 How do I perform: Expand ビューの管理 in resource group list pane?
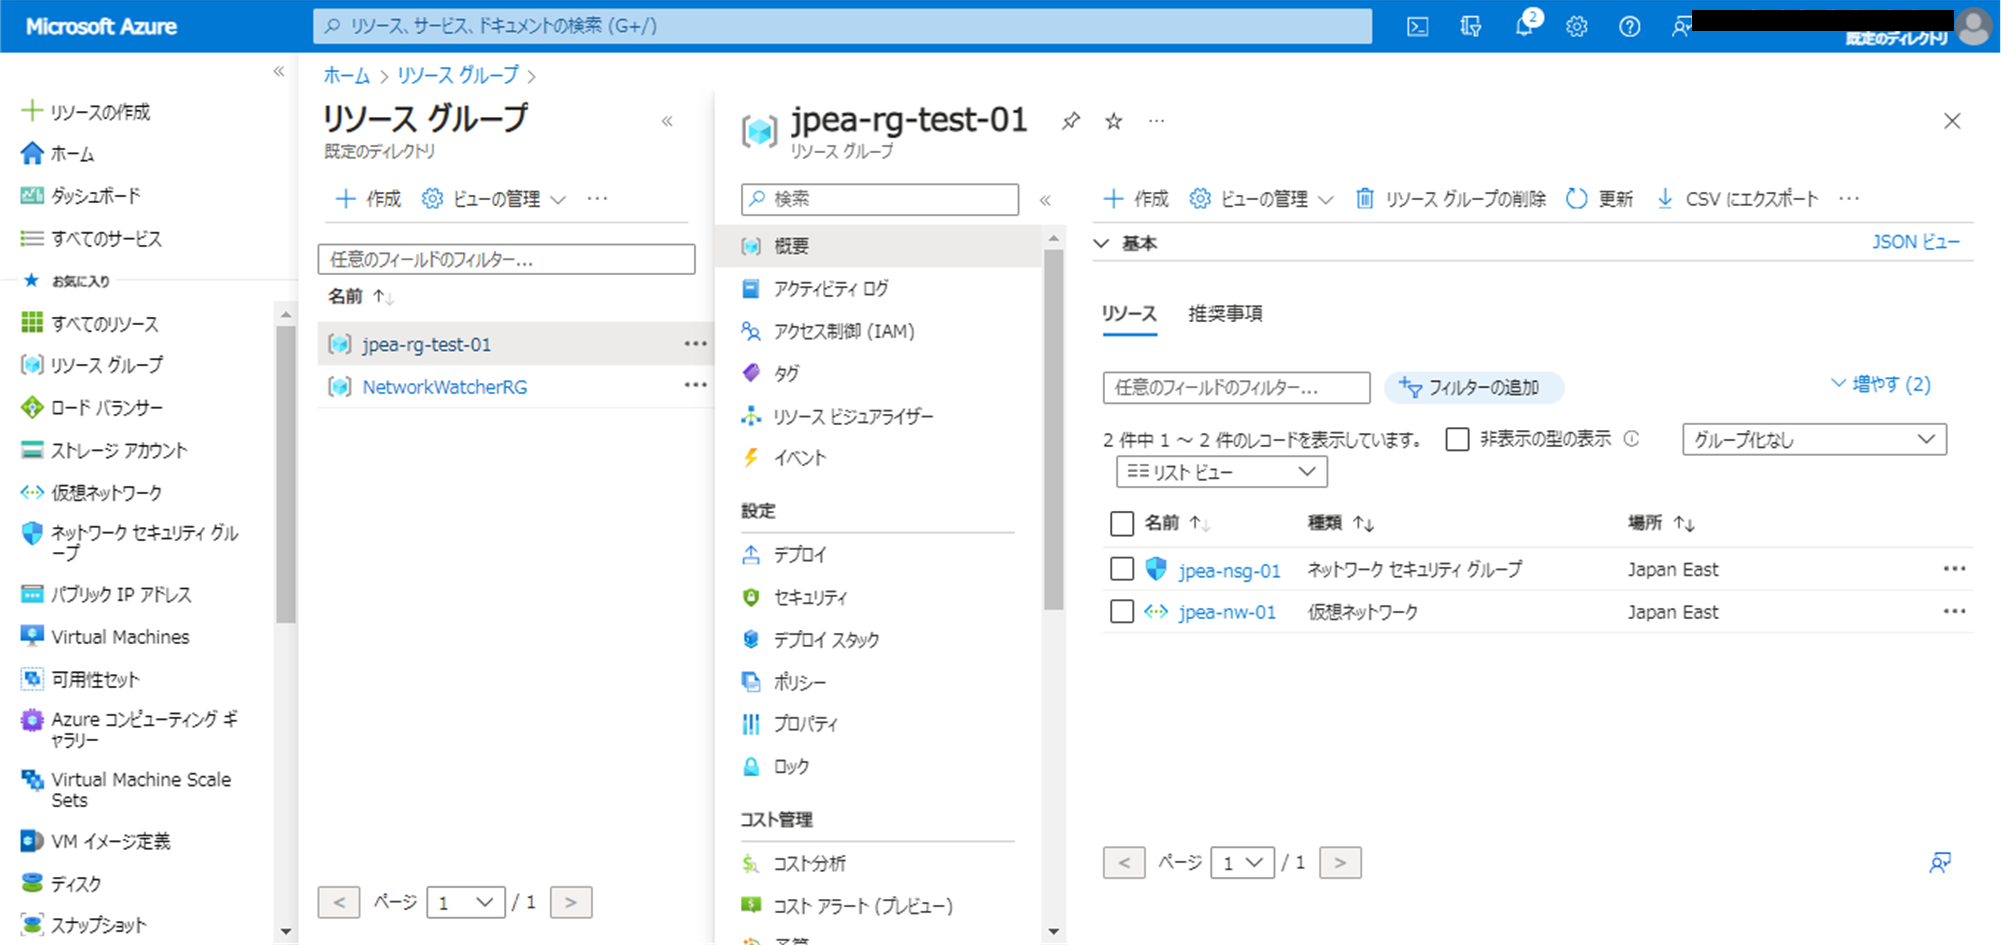coord(494,199)
